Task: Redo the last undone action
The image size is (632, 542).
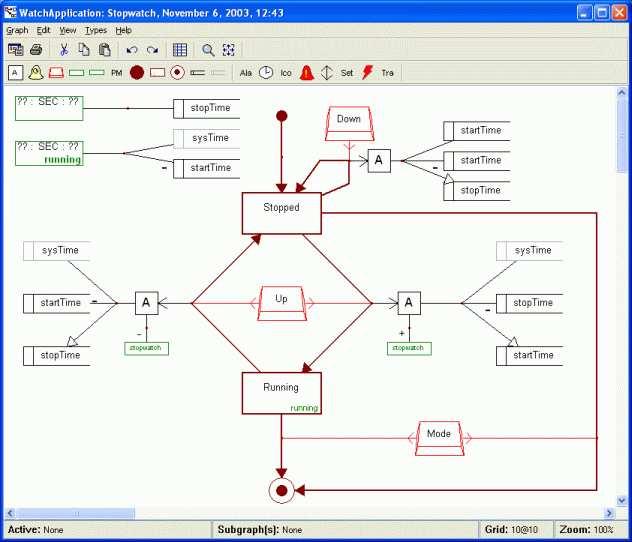Action: click(x=152, y=50)
